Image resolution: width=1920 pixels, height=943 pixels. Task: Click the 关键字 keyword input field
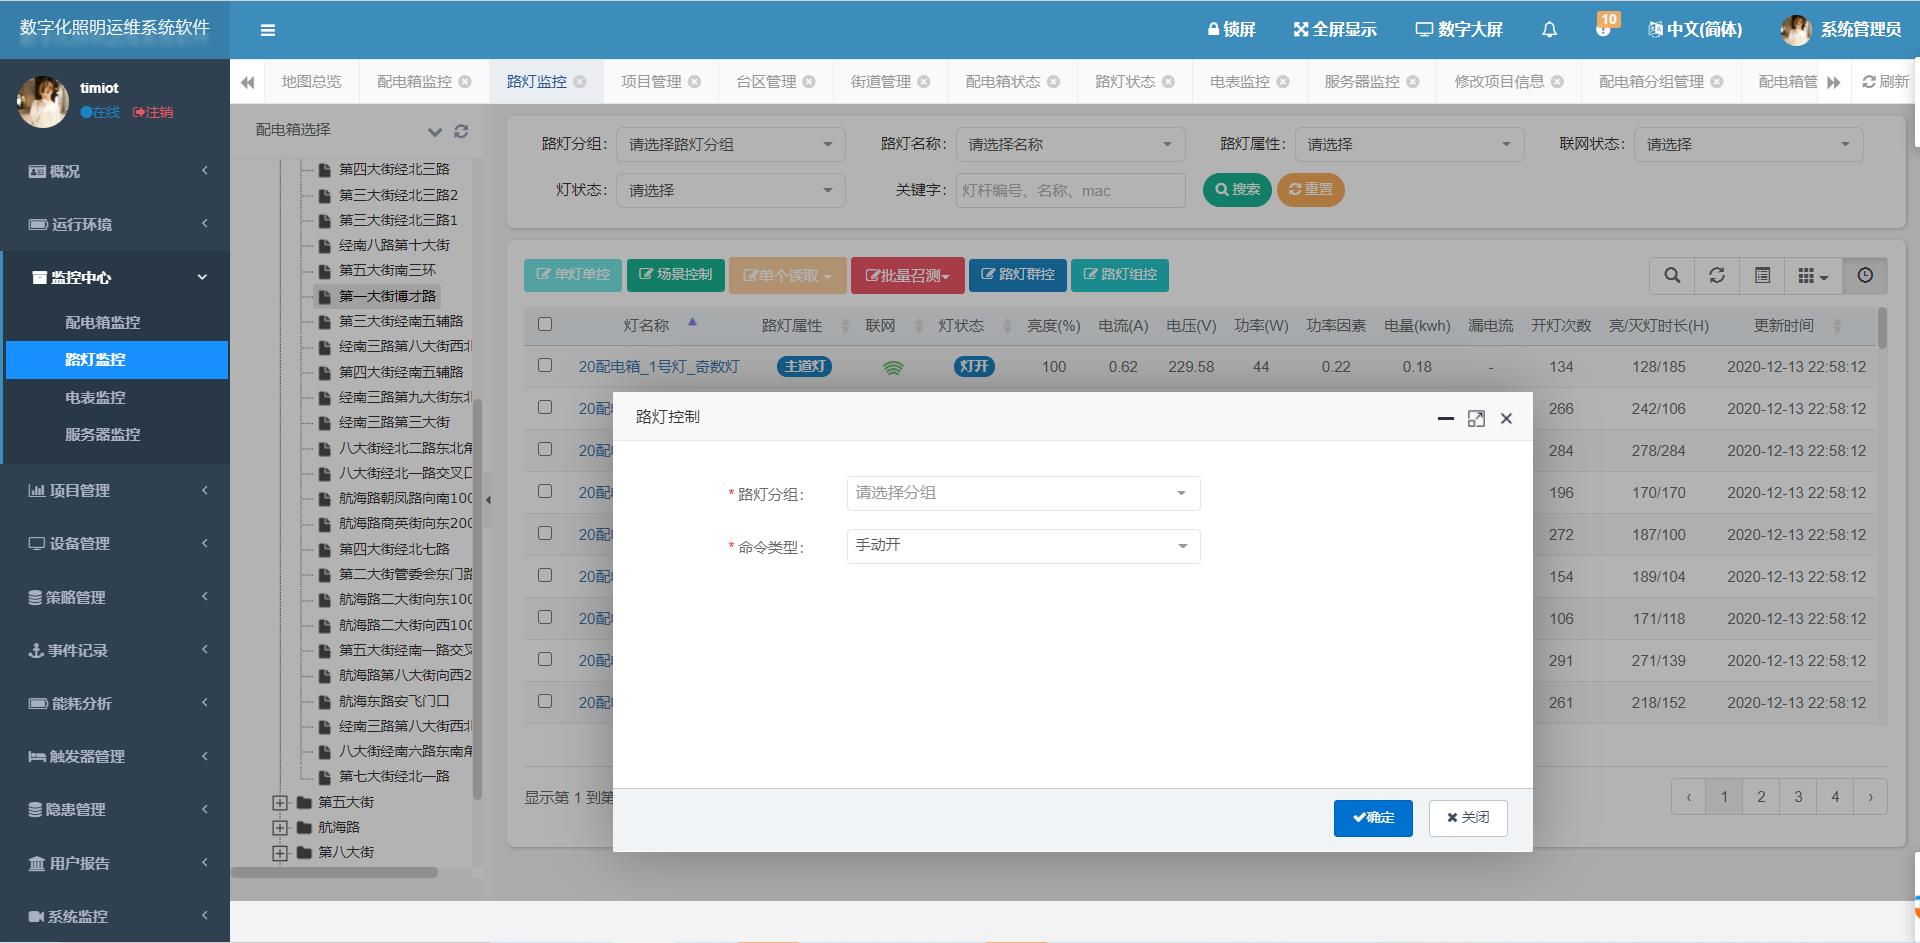(1069, 190)
